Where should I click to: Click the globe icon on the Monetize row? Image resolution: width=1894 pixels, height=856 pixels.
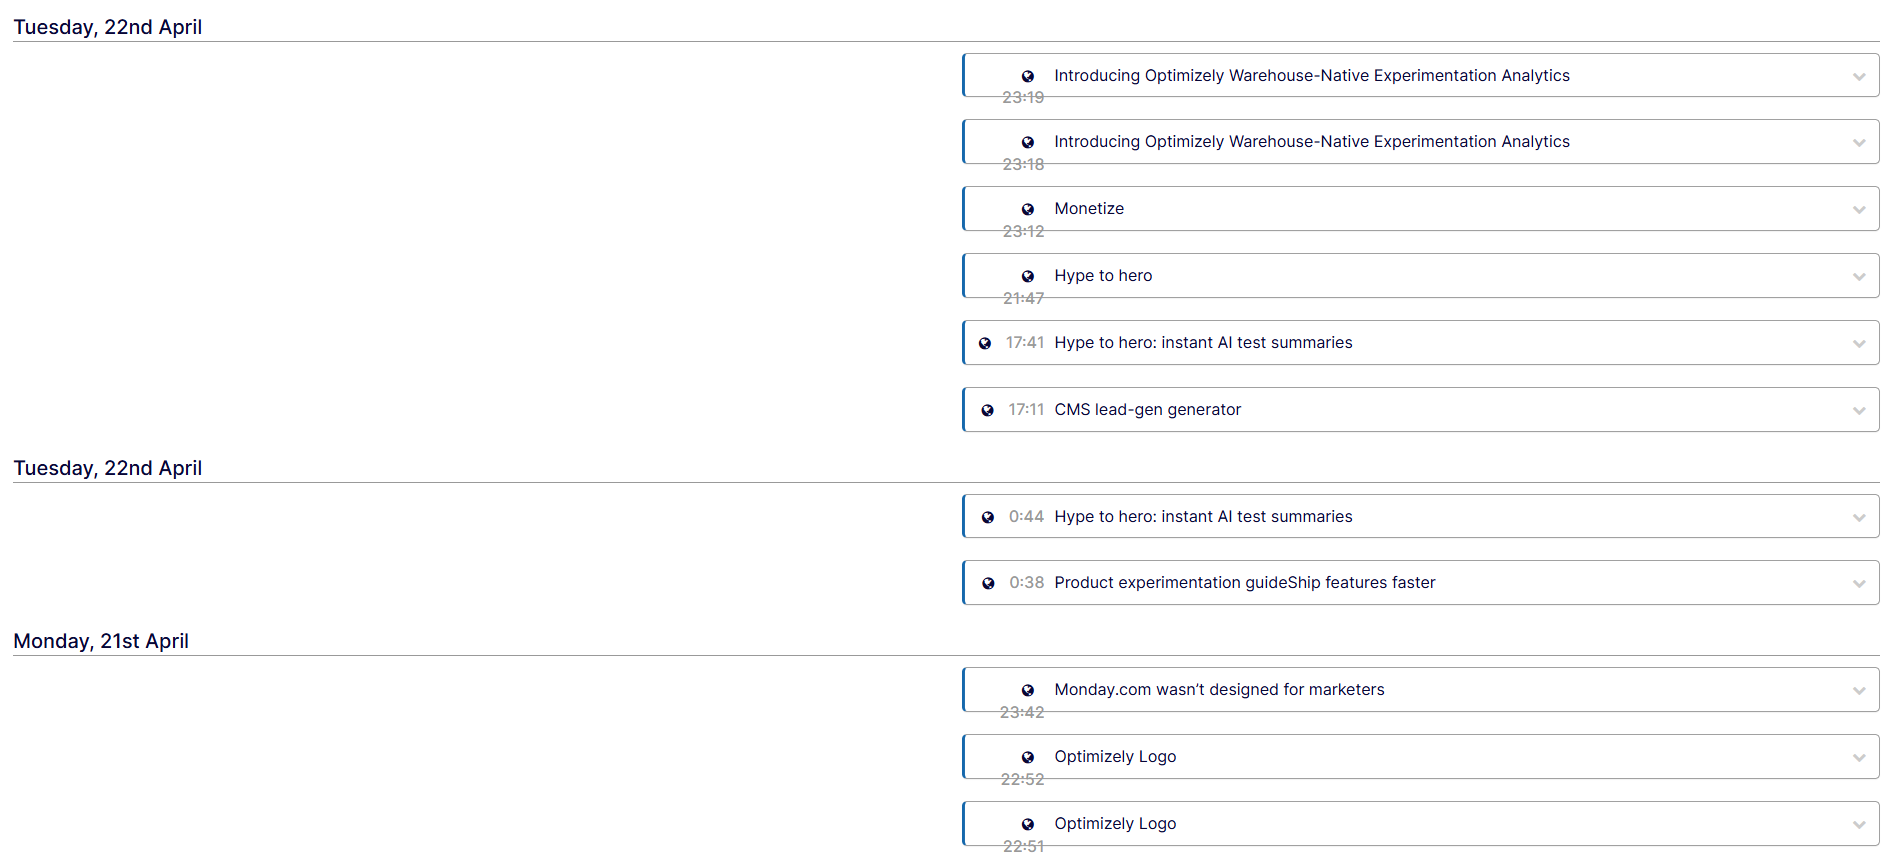[x=1027, y=209]
